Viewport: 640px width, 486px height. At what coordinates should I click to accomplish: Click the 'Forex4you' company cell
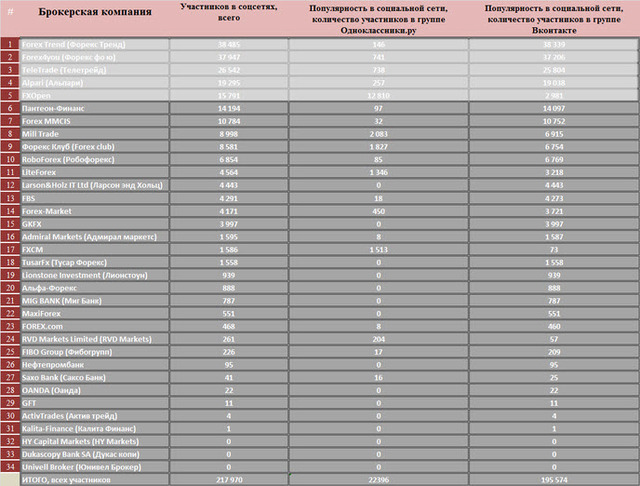(95, 57)
